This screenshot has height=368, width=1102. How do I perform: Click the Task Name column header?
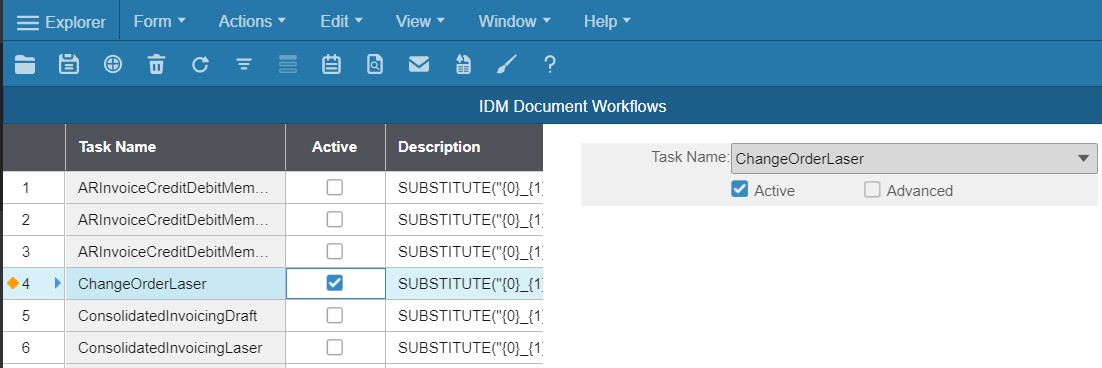tap(175, 147)
